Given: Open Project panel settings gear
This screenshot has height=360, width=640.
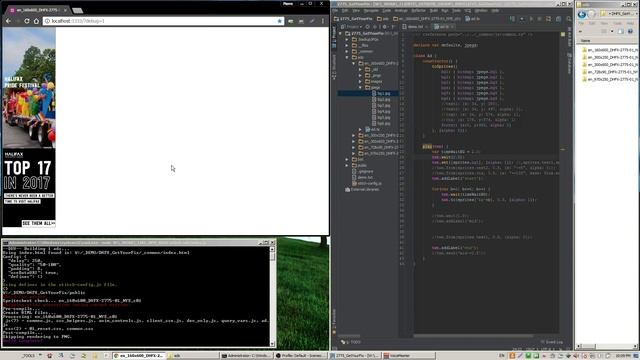Looking at the screenshot, I should [x=385, y=27].
